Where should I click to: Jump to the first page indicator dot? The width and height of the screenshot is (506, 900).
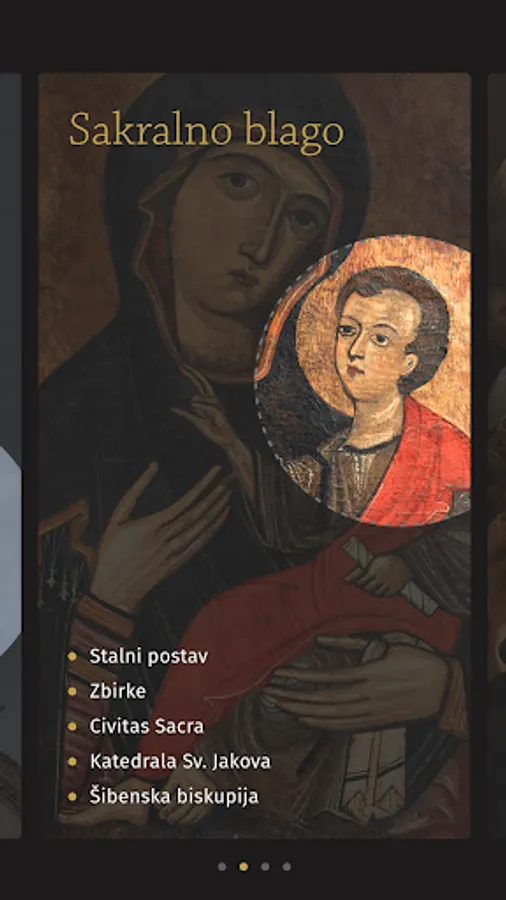pos(222,867)
